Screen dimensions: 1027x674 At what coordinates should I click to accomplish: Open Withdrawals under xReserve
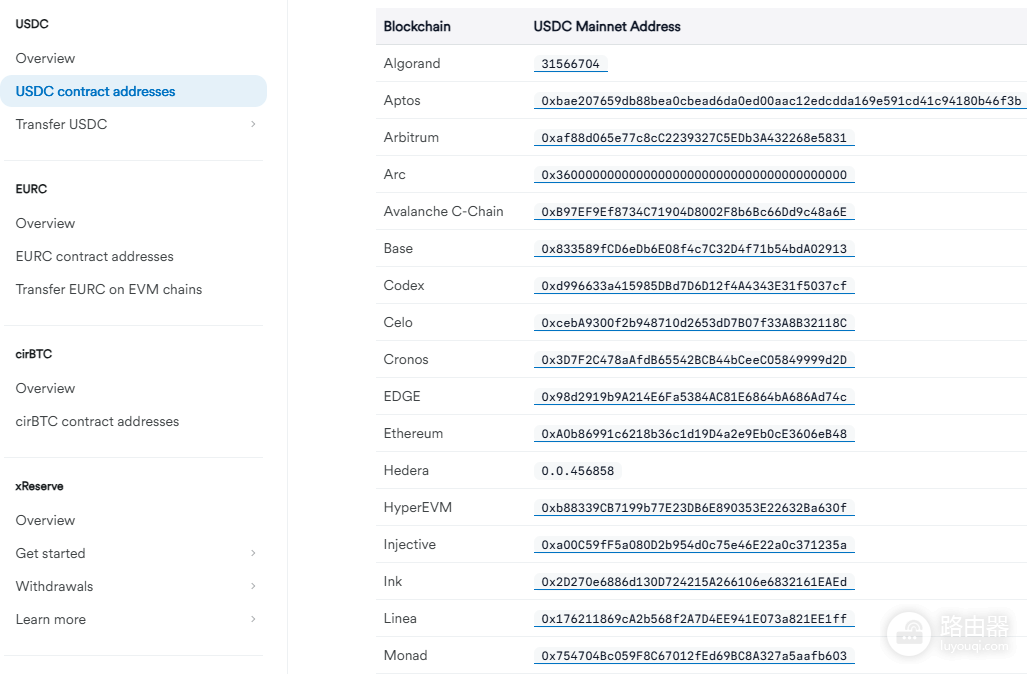tap(54, 586)
